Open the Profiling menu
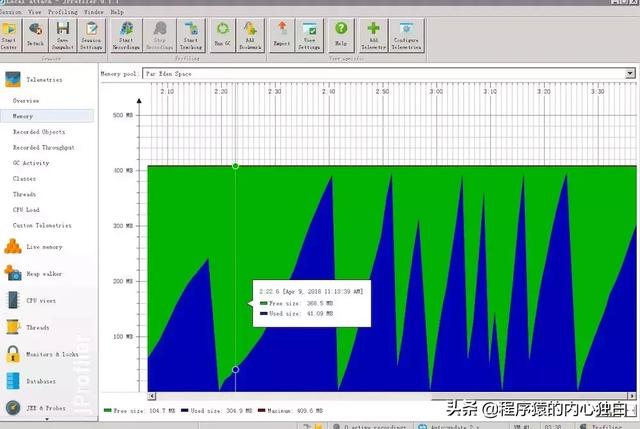This screenshot has width=640, height=429. (63, 12)
